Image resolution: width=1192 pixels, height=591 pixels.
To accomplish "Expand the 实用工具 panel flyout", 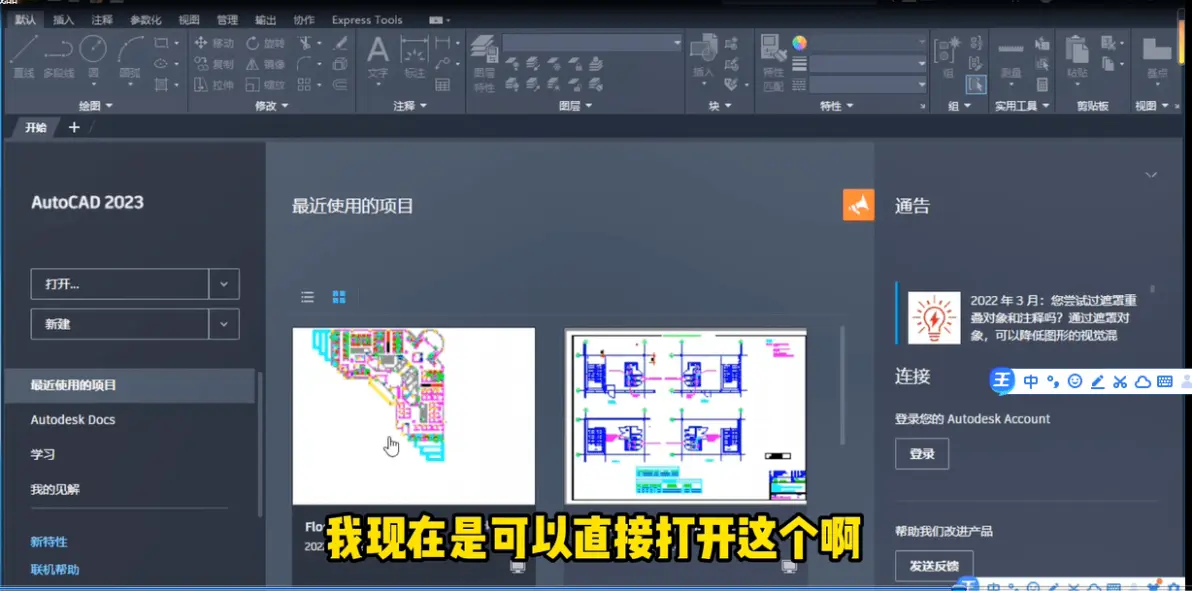I will 1022,106.
